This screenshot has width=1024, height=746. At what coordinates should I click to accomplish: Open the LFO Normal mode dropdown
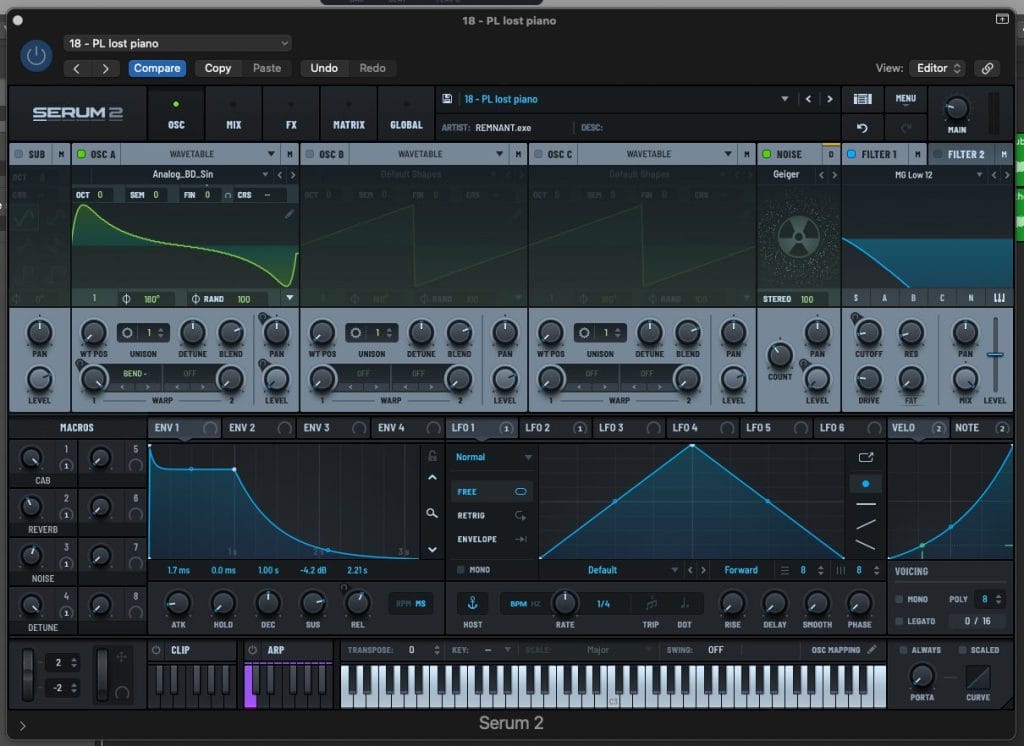click(493, 457)
